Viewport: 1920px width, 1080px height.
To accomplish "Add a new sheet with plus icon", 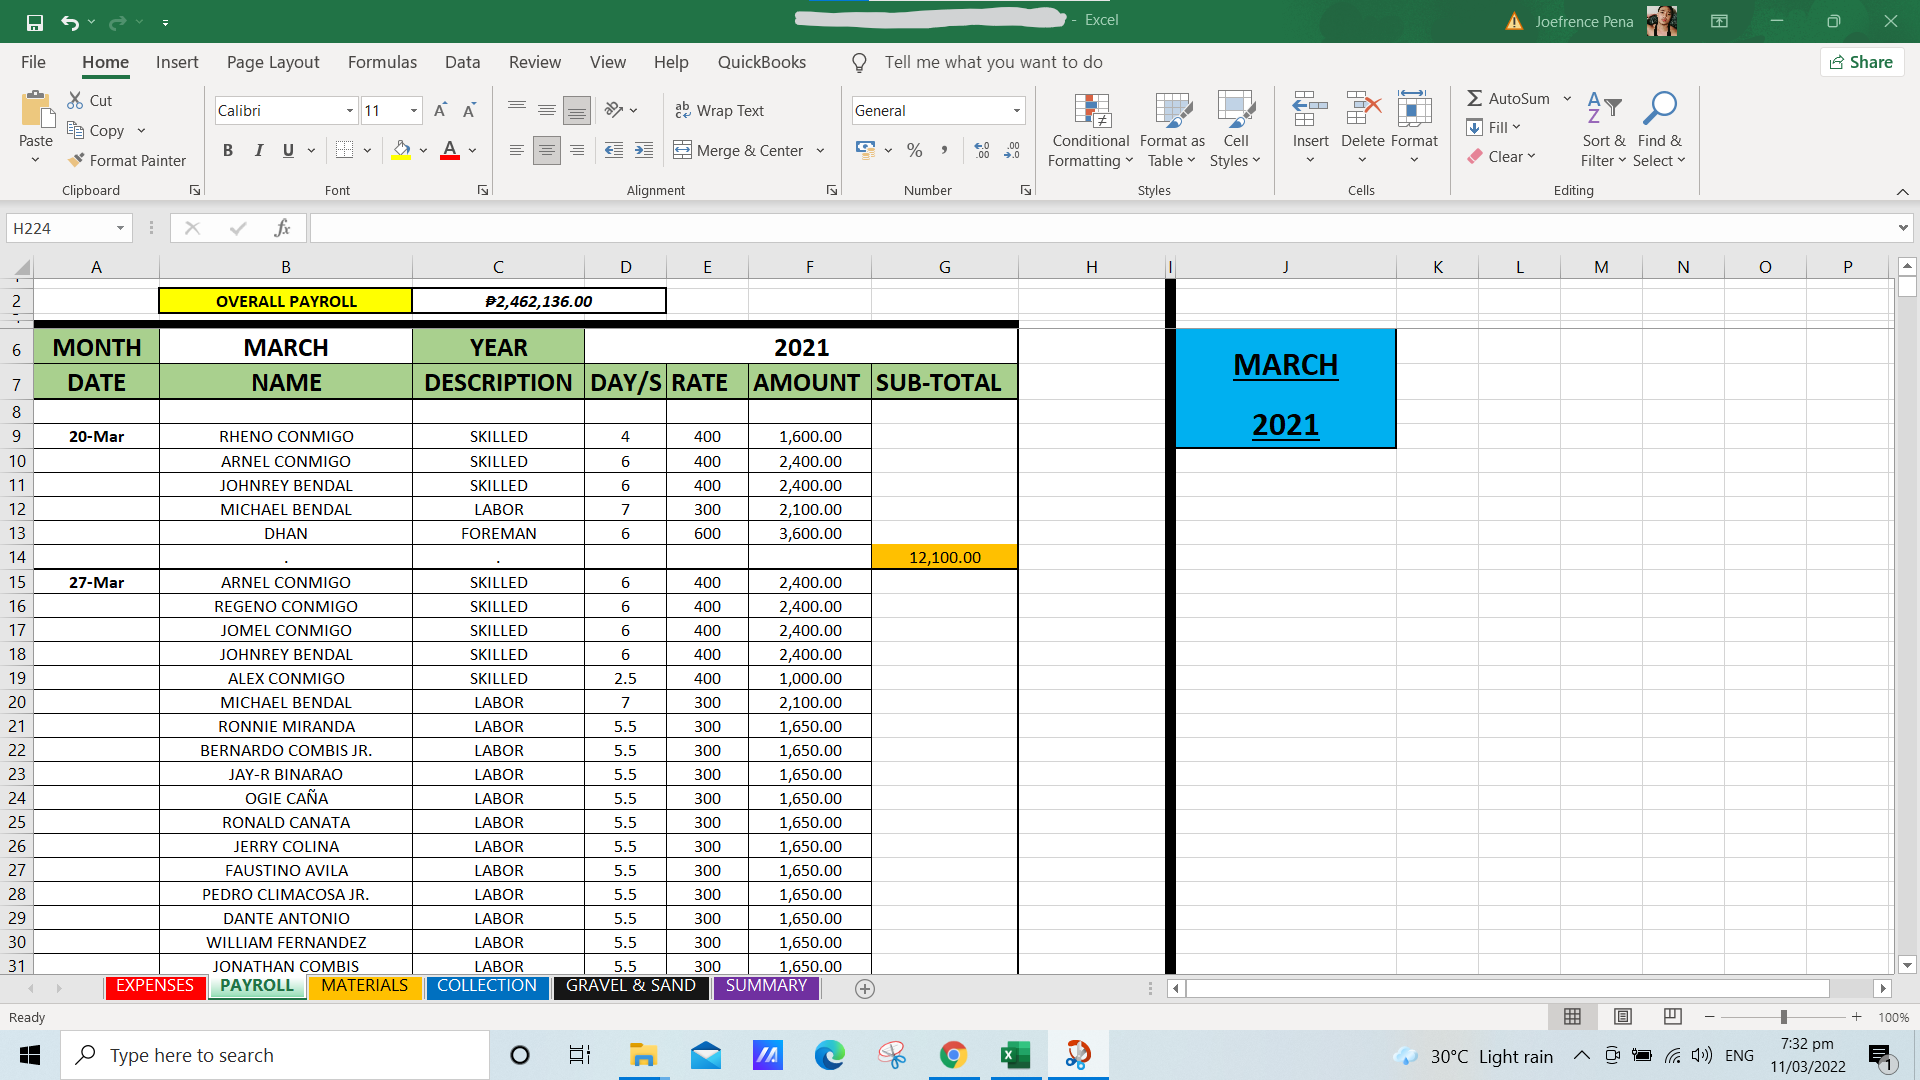I will pyautogui.click(x=865, y=988).
